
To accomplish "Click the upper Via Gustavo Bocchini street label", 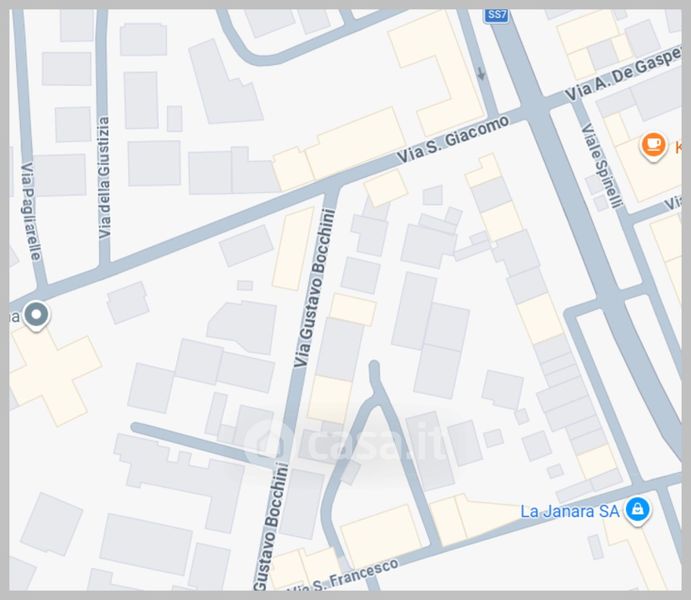I will (x=314, y=289).
